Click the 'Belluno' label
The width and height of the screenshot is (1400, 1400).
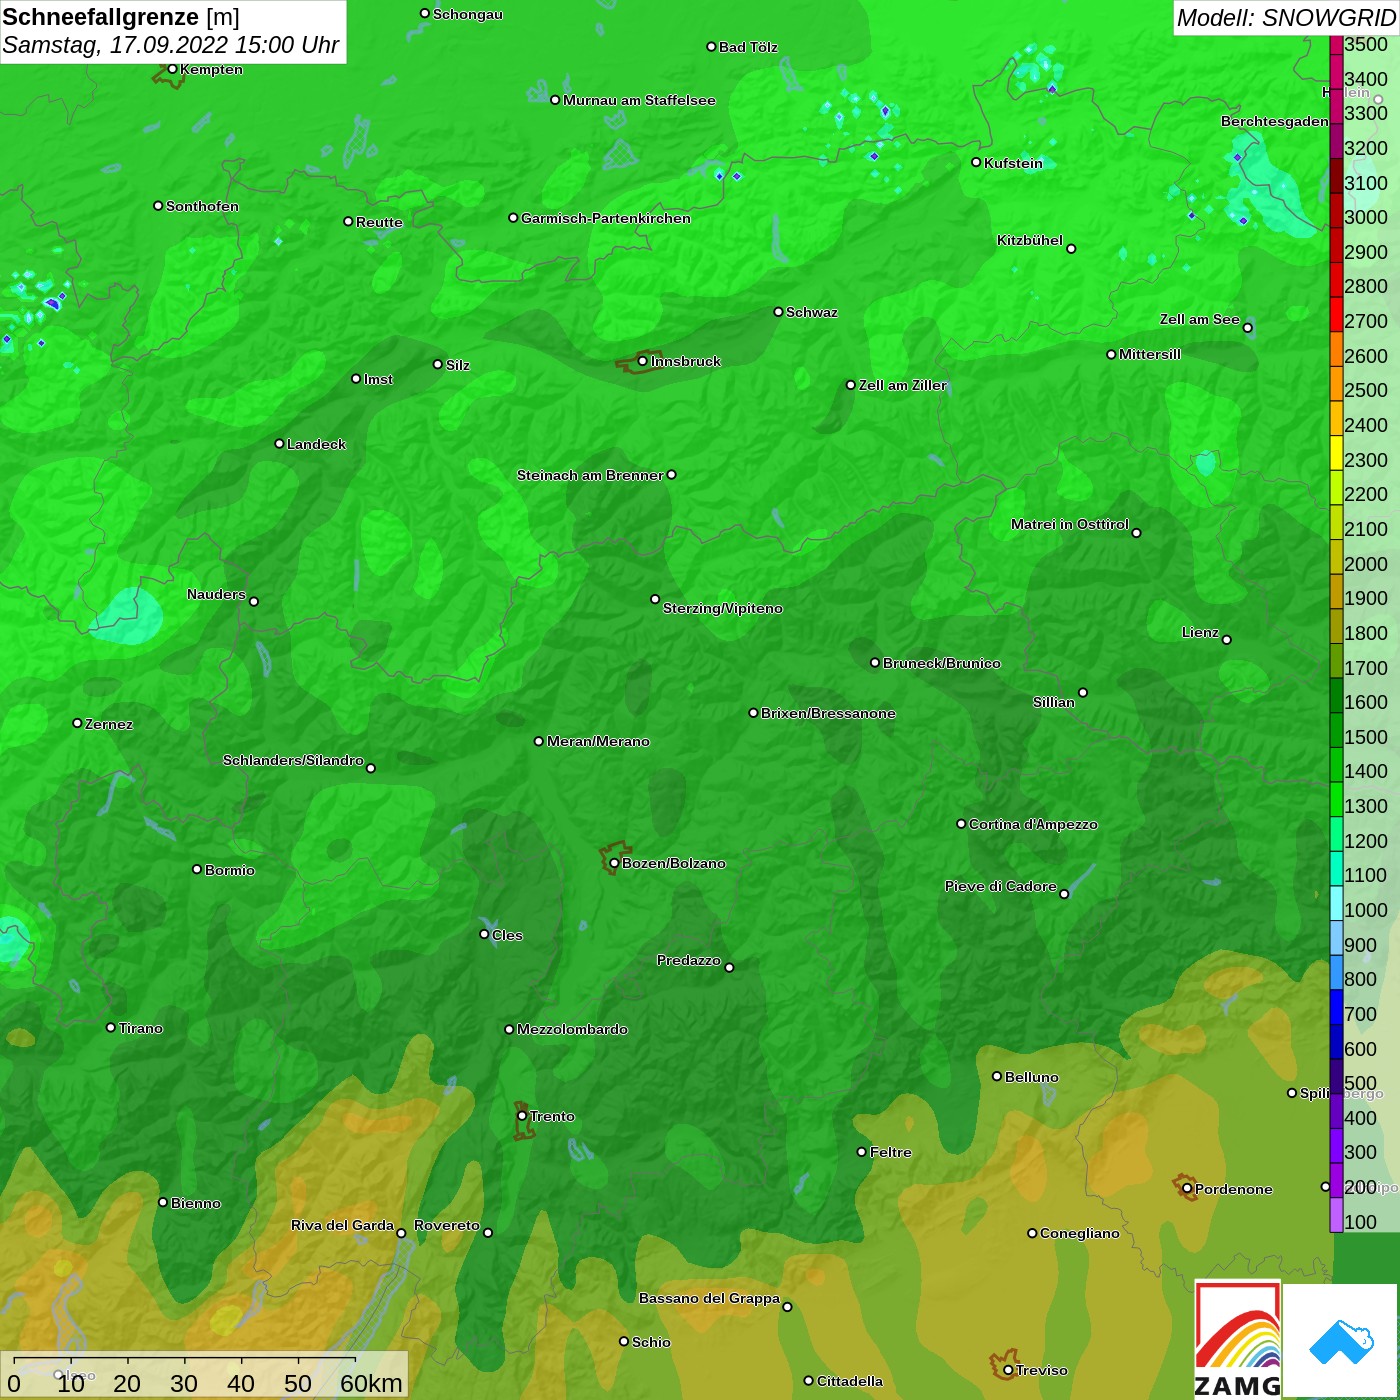click(1031, 1077)
